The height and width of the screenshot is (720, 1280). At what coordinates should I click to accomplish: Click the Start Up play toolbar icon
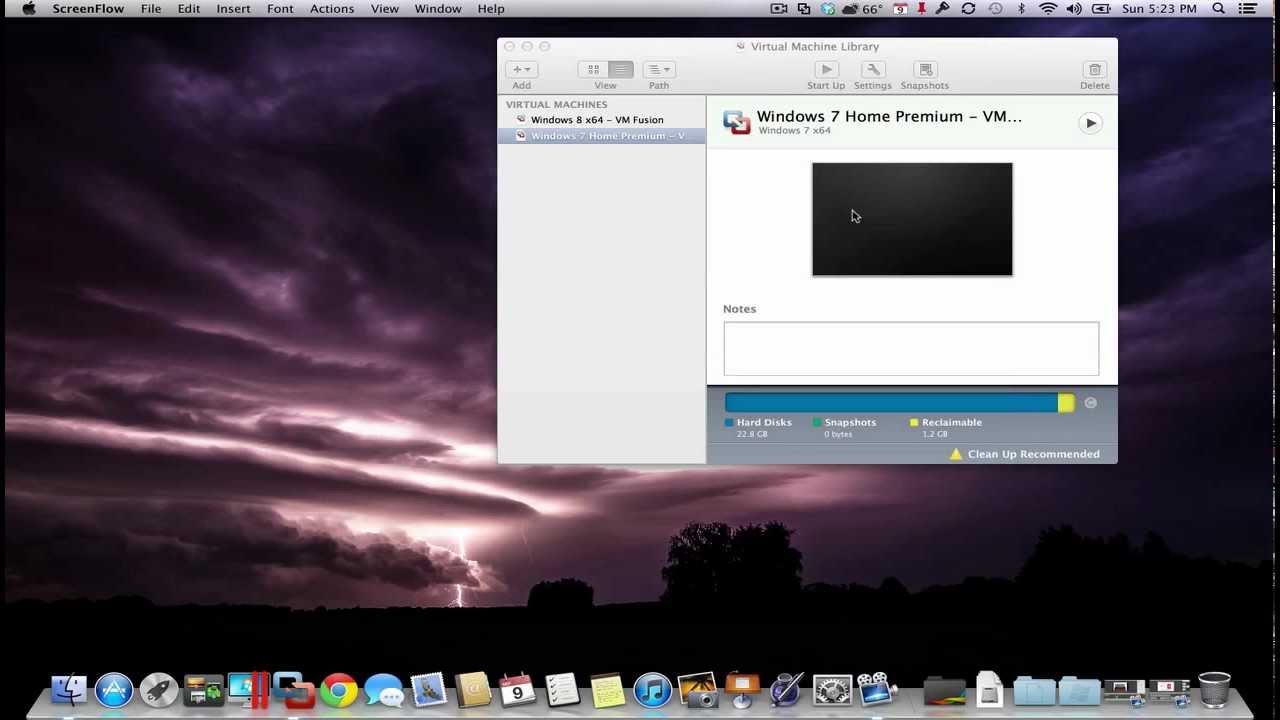pyautogui.click(x=826, y=69)
